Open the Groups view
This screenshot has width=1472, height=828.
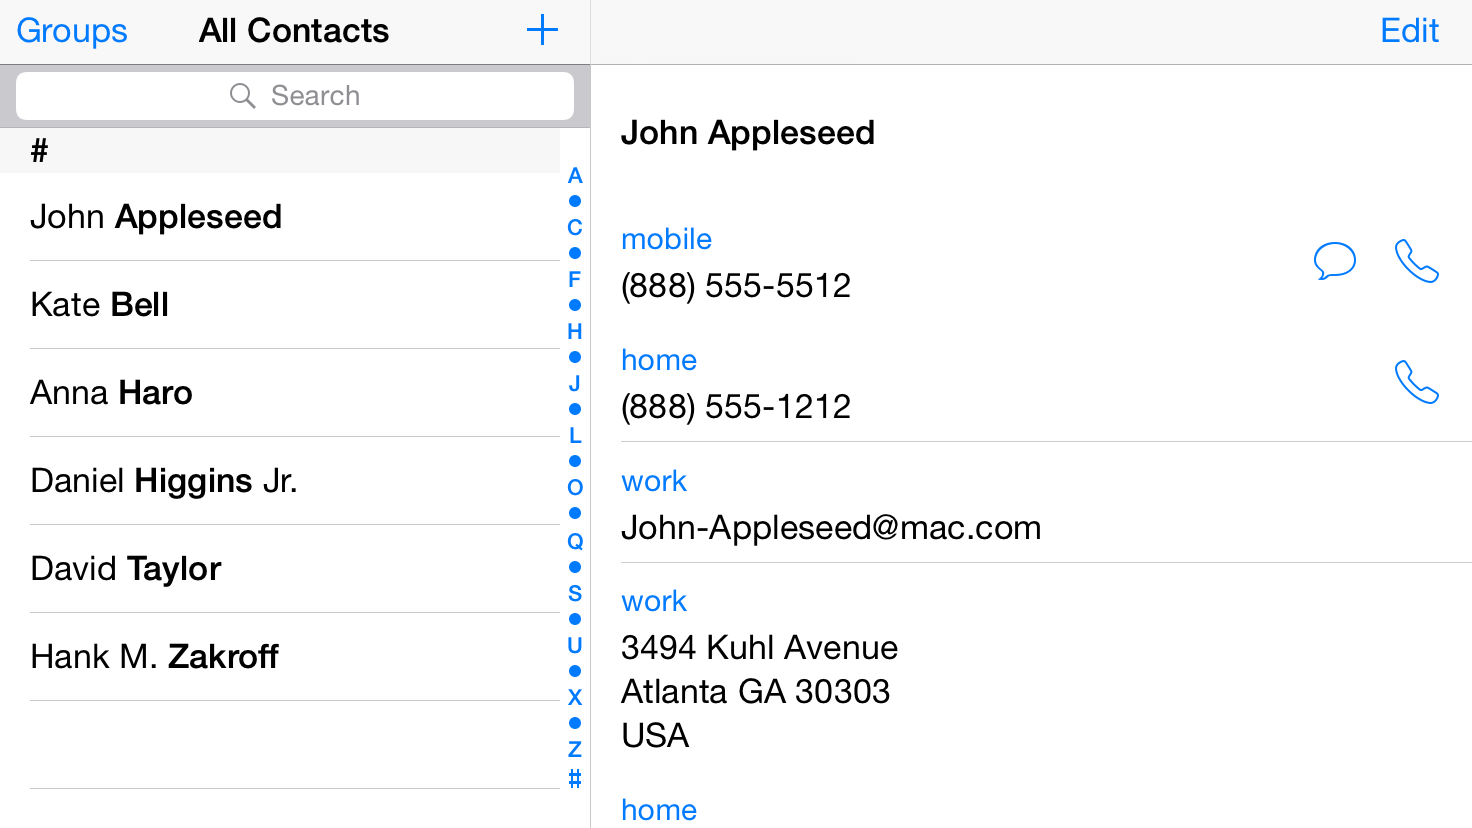pyautogui.click(x=71, y=31)
